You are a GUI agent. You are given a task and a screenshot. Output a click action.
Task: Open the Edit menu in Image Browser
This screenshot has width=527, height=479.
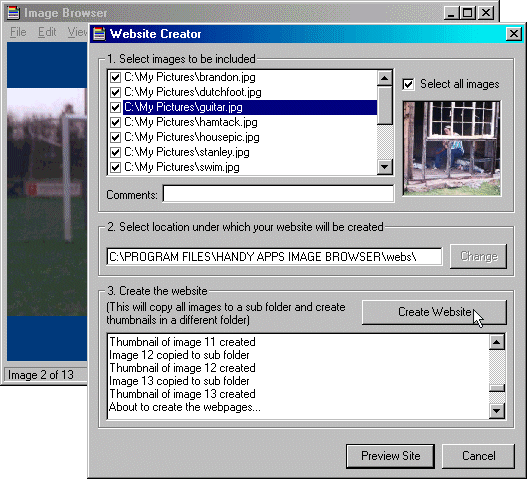point(47,32)
